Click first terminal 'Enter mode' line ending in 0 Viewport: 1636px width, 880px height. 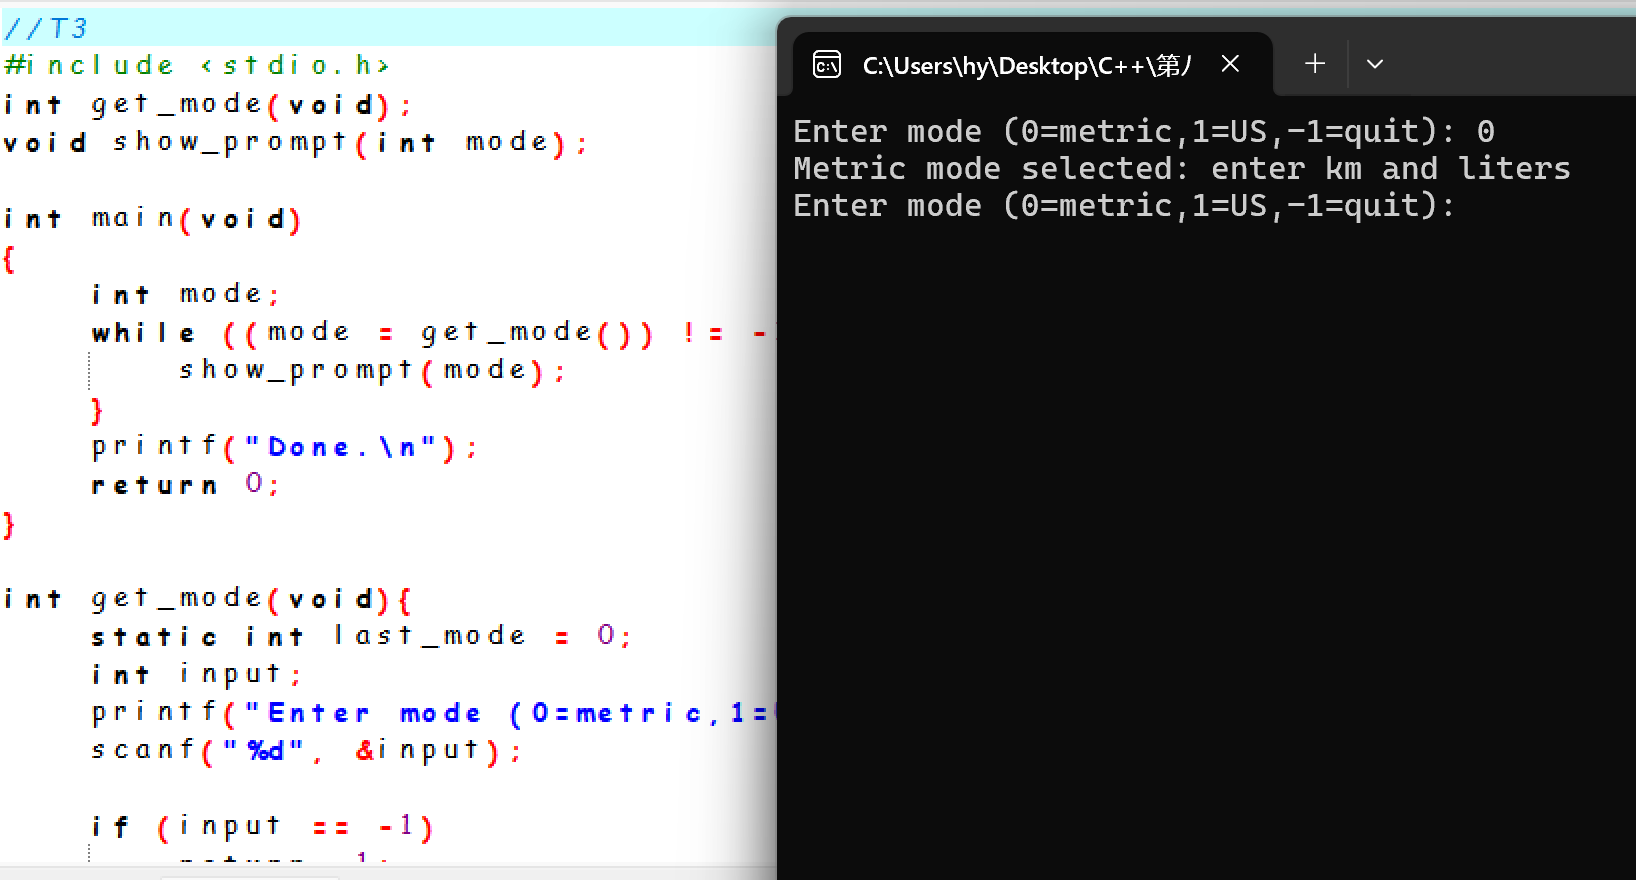pos(1144,131)
